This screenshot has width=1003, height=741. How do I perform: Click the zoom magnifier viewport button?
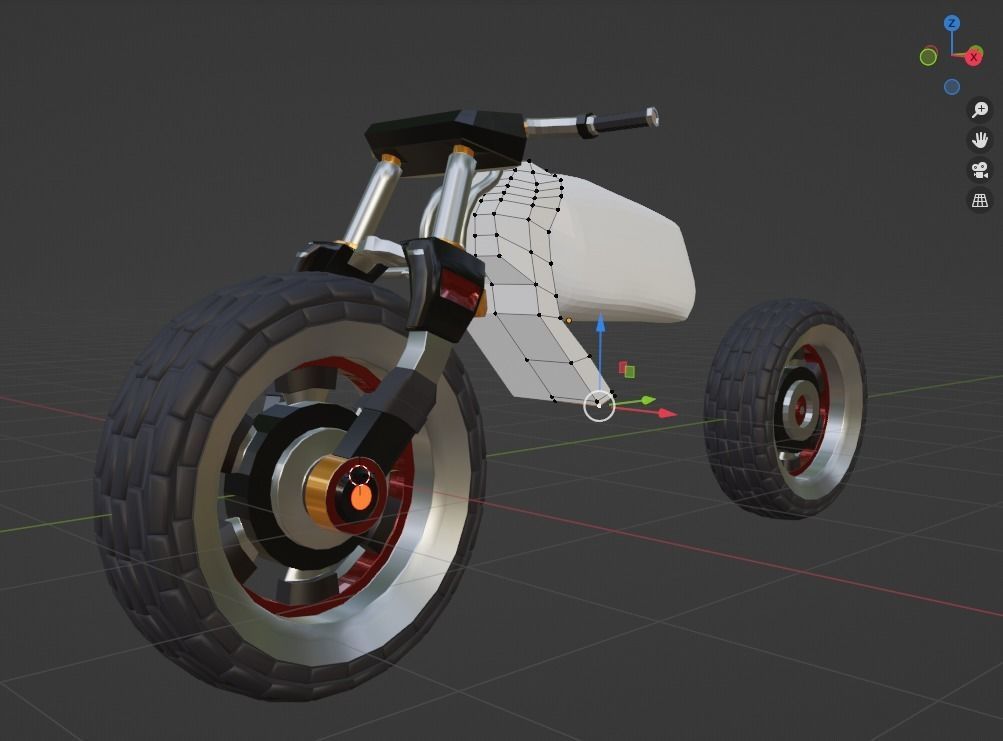[x=980, y=109]
